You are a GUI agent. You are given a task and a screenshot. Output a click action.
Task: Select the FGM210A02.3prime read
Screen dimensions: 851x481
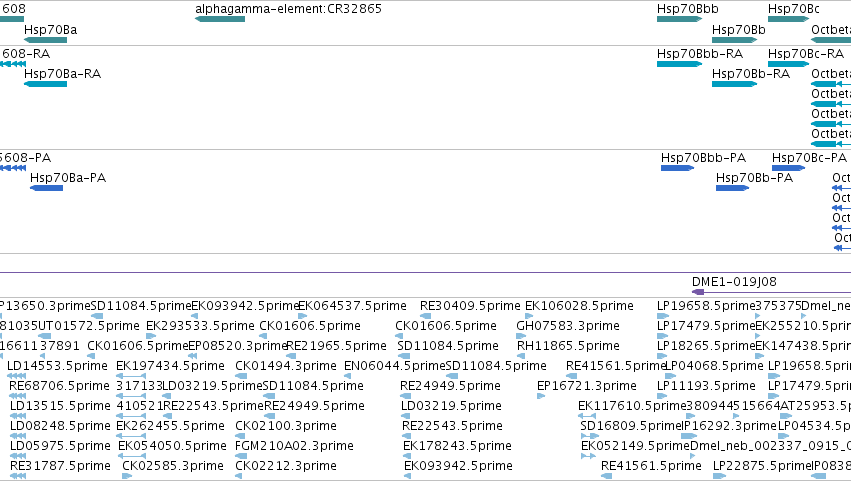[x=239, y=456]
